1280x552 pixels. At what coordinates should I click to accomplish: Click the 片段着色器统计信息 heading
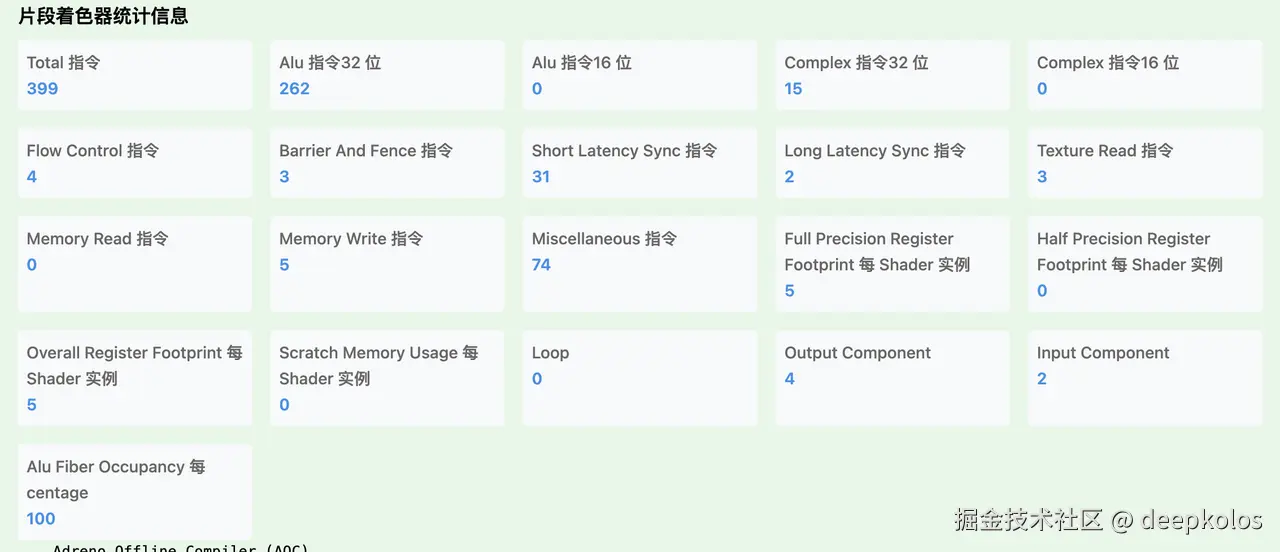pos(103,17)
